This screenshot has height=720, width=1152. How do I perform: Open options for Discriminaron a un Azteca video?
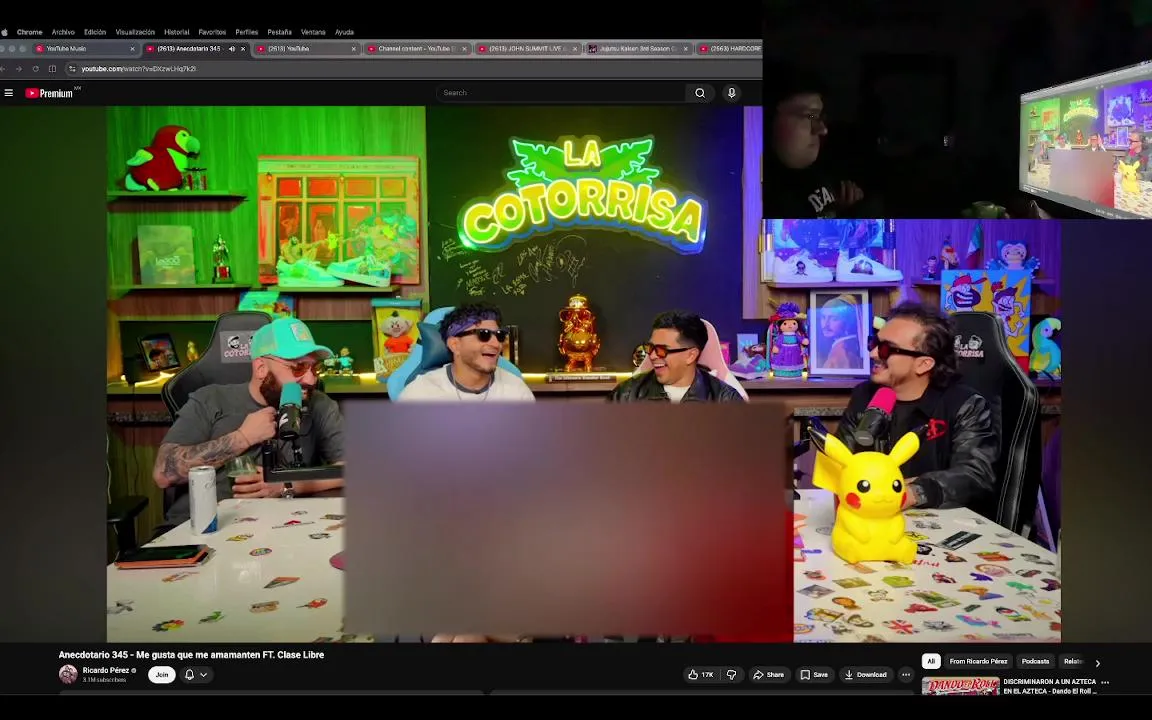1105,683
